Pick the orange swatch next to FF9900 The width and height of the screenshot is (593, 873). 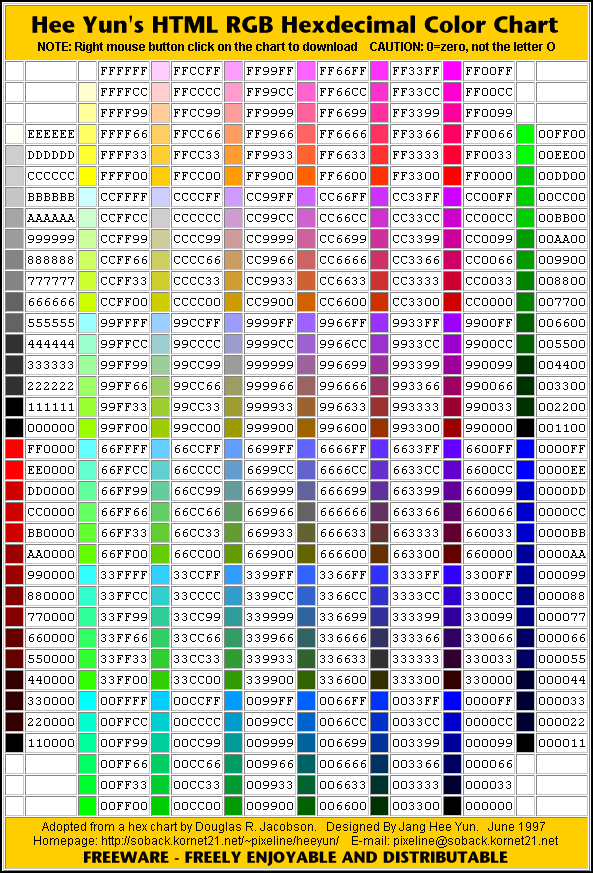[x=233, y=176]
